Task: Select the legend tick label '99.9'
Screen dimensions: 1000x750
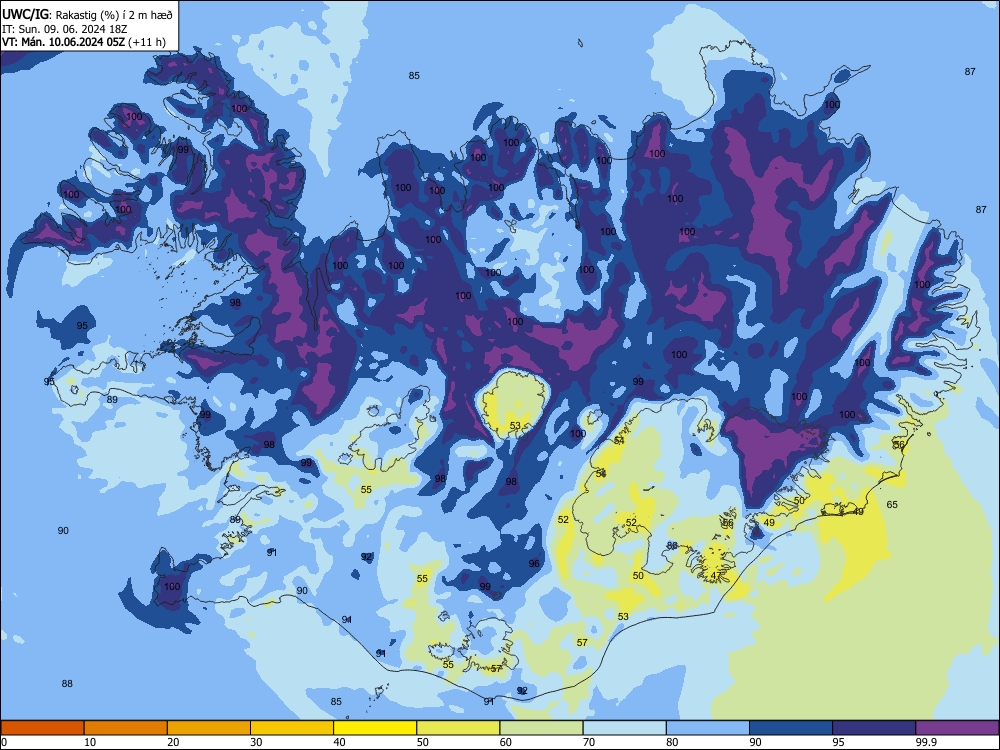Action: click(925, 742)
